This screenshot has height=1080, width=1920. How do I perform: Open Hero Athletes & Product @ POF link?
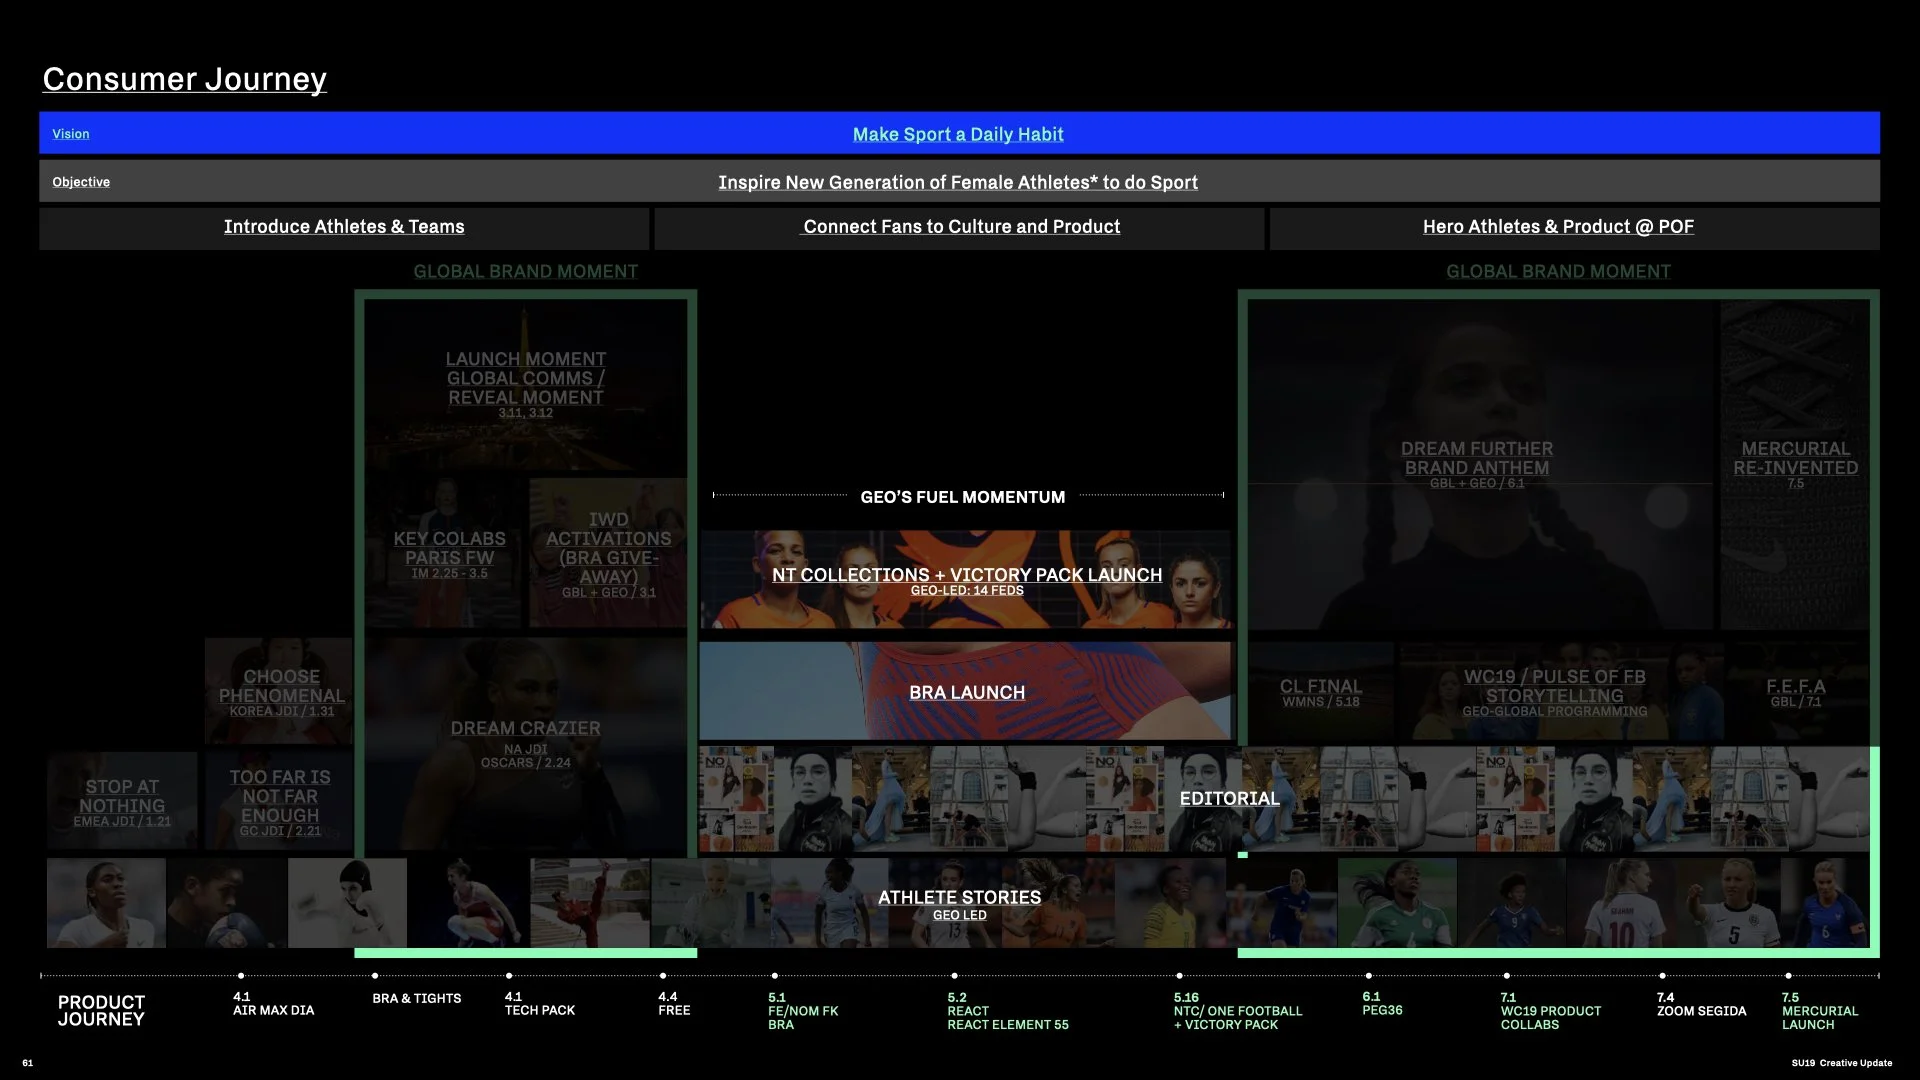coord(1557,227)
